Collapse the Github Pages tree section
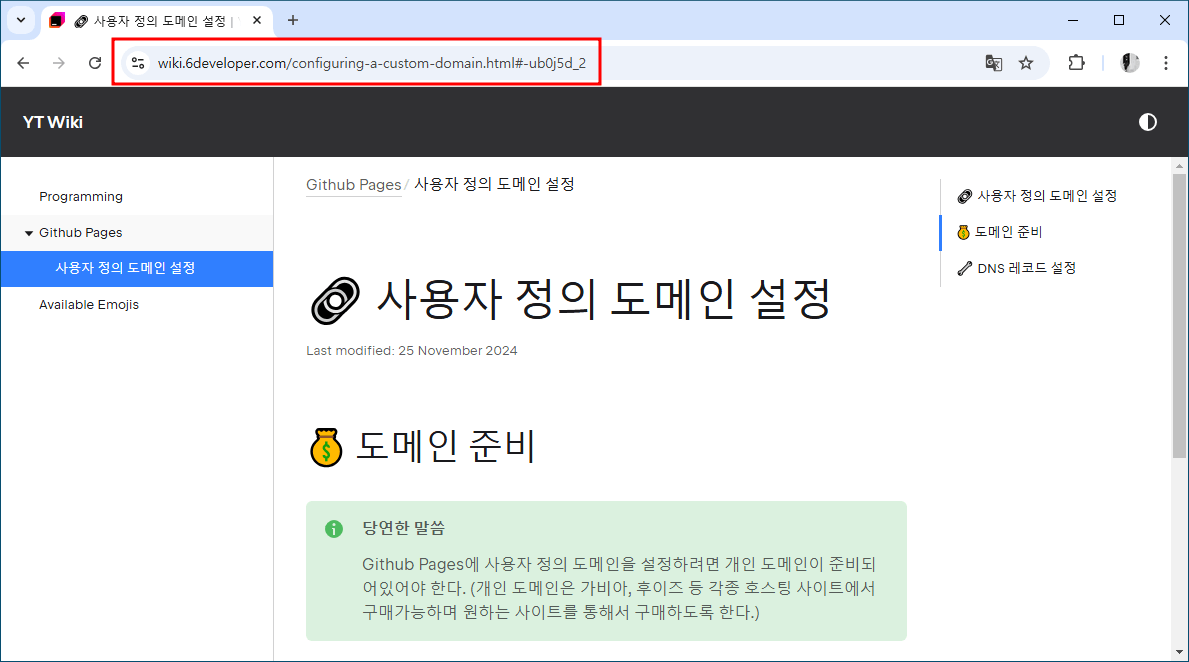The height and width of the screenshot is (662, 1189). click(29, 233)
